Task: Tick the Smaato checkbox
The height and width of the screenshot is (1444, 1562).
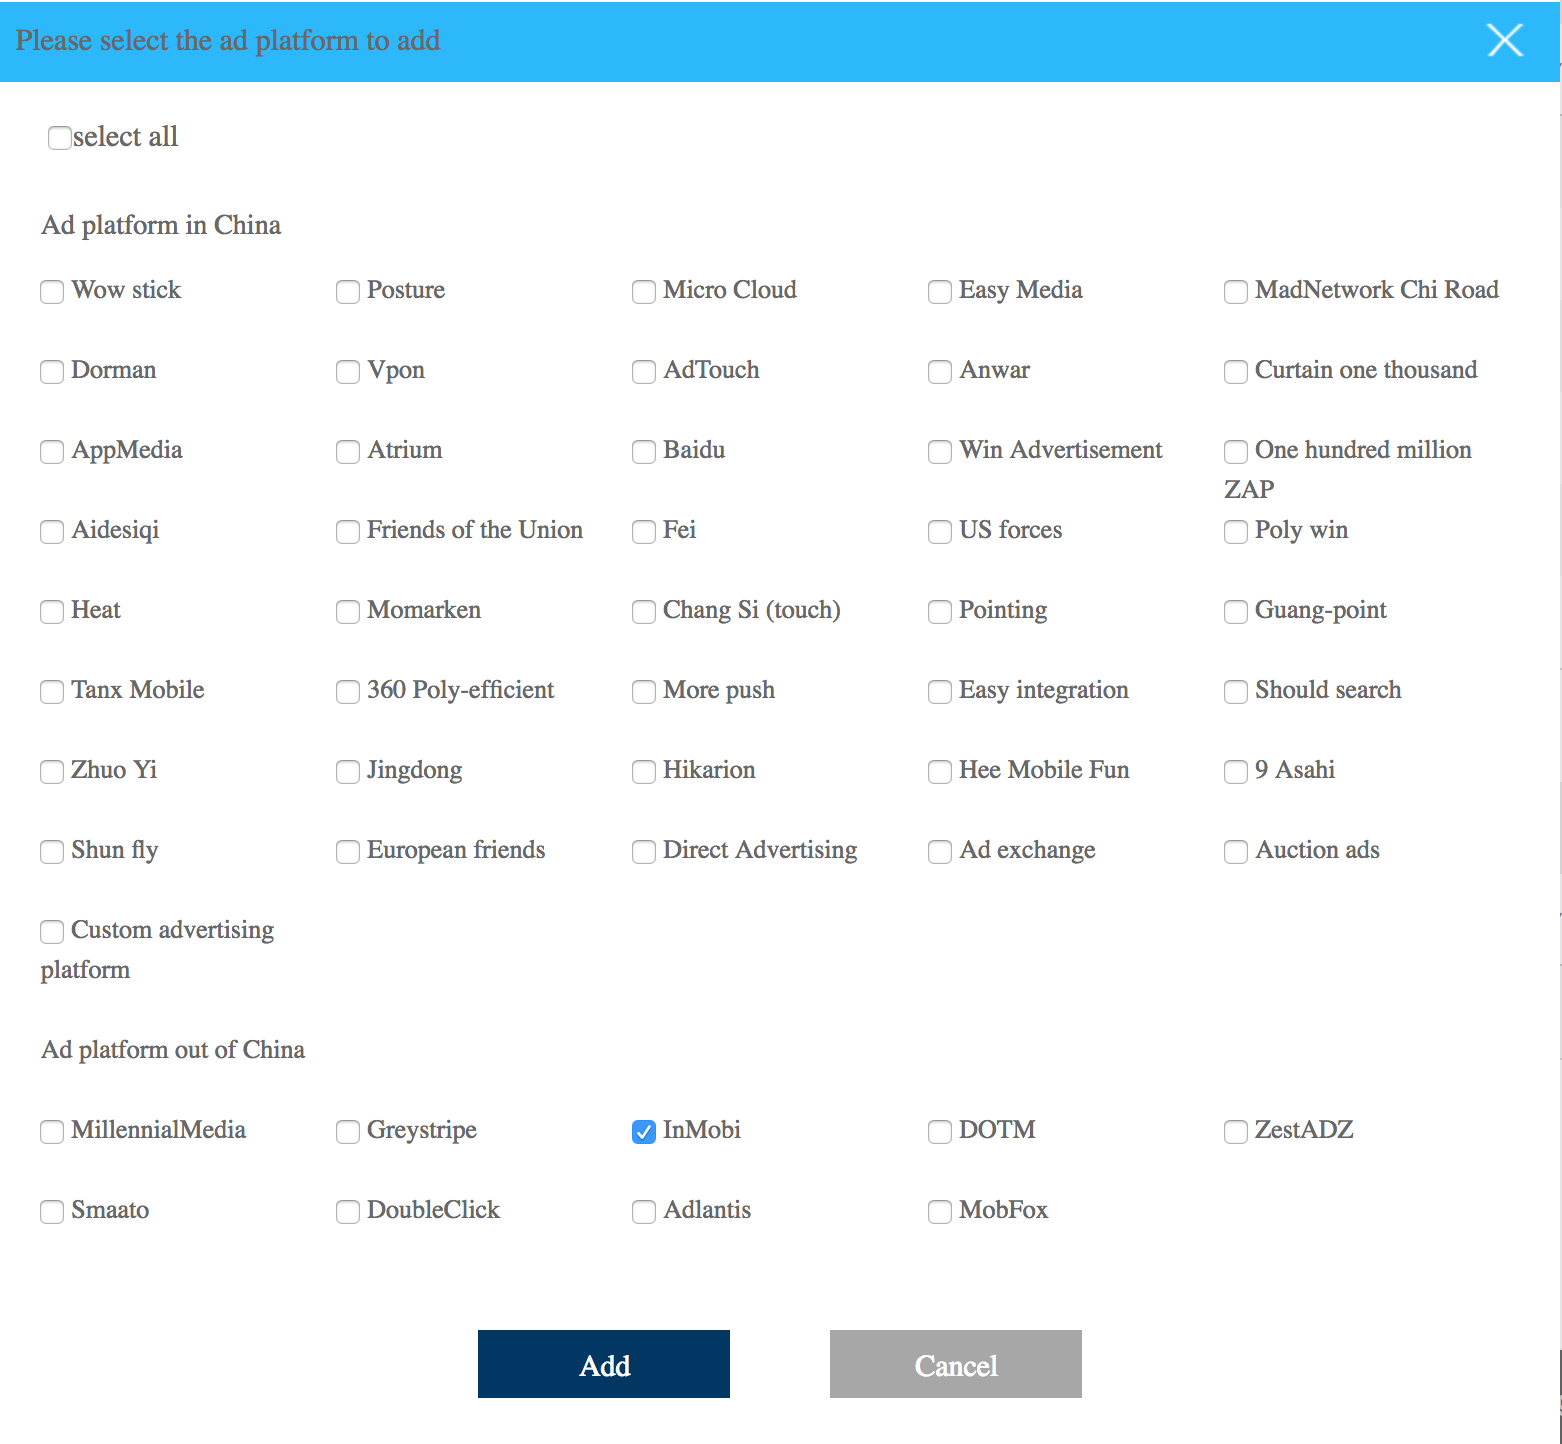Action: tap(52, 1212)
